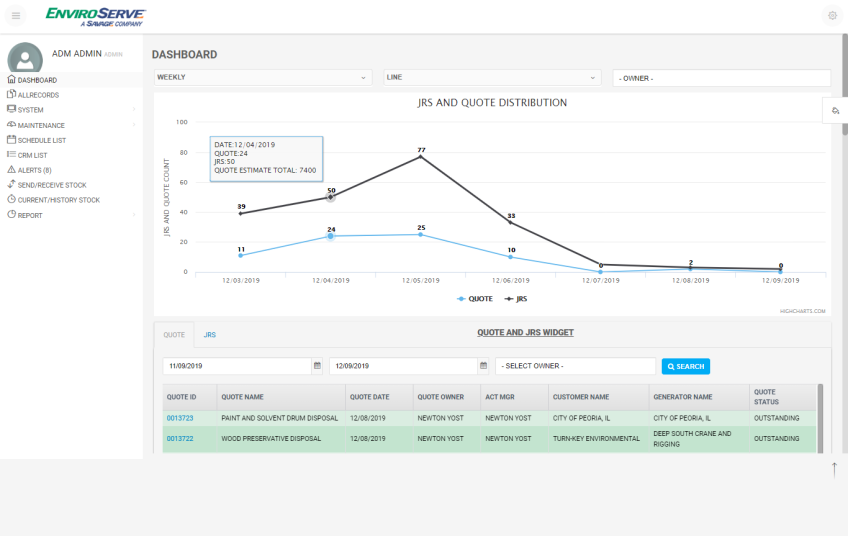Open quote ID 0013723 link
The image size is (848, 536).
point(180,418)
